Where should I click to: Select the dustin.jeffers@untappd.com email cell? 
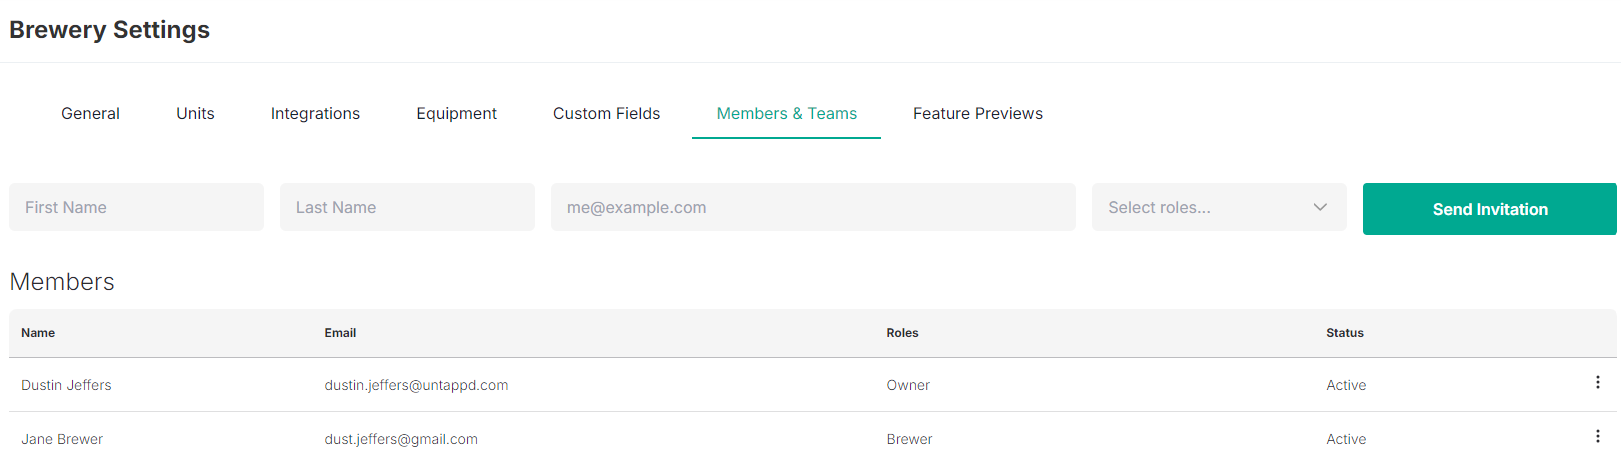(416, 385)
